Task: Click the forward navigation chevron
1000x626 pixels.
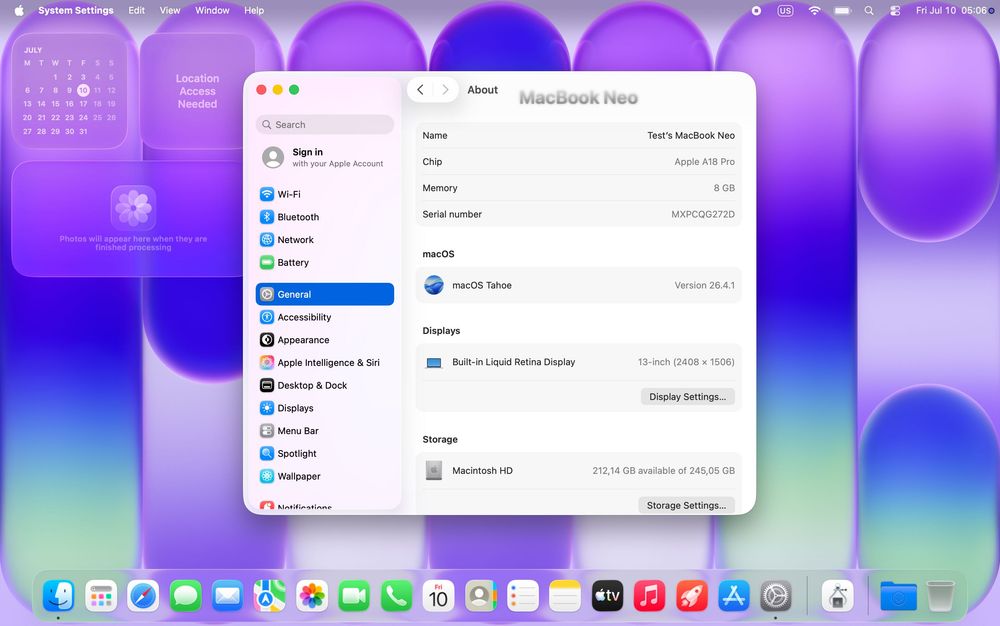Action: point(445,90)
